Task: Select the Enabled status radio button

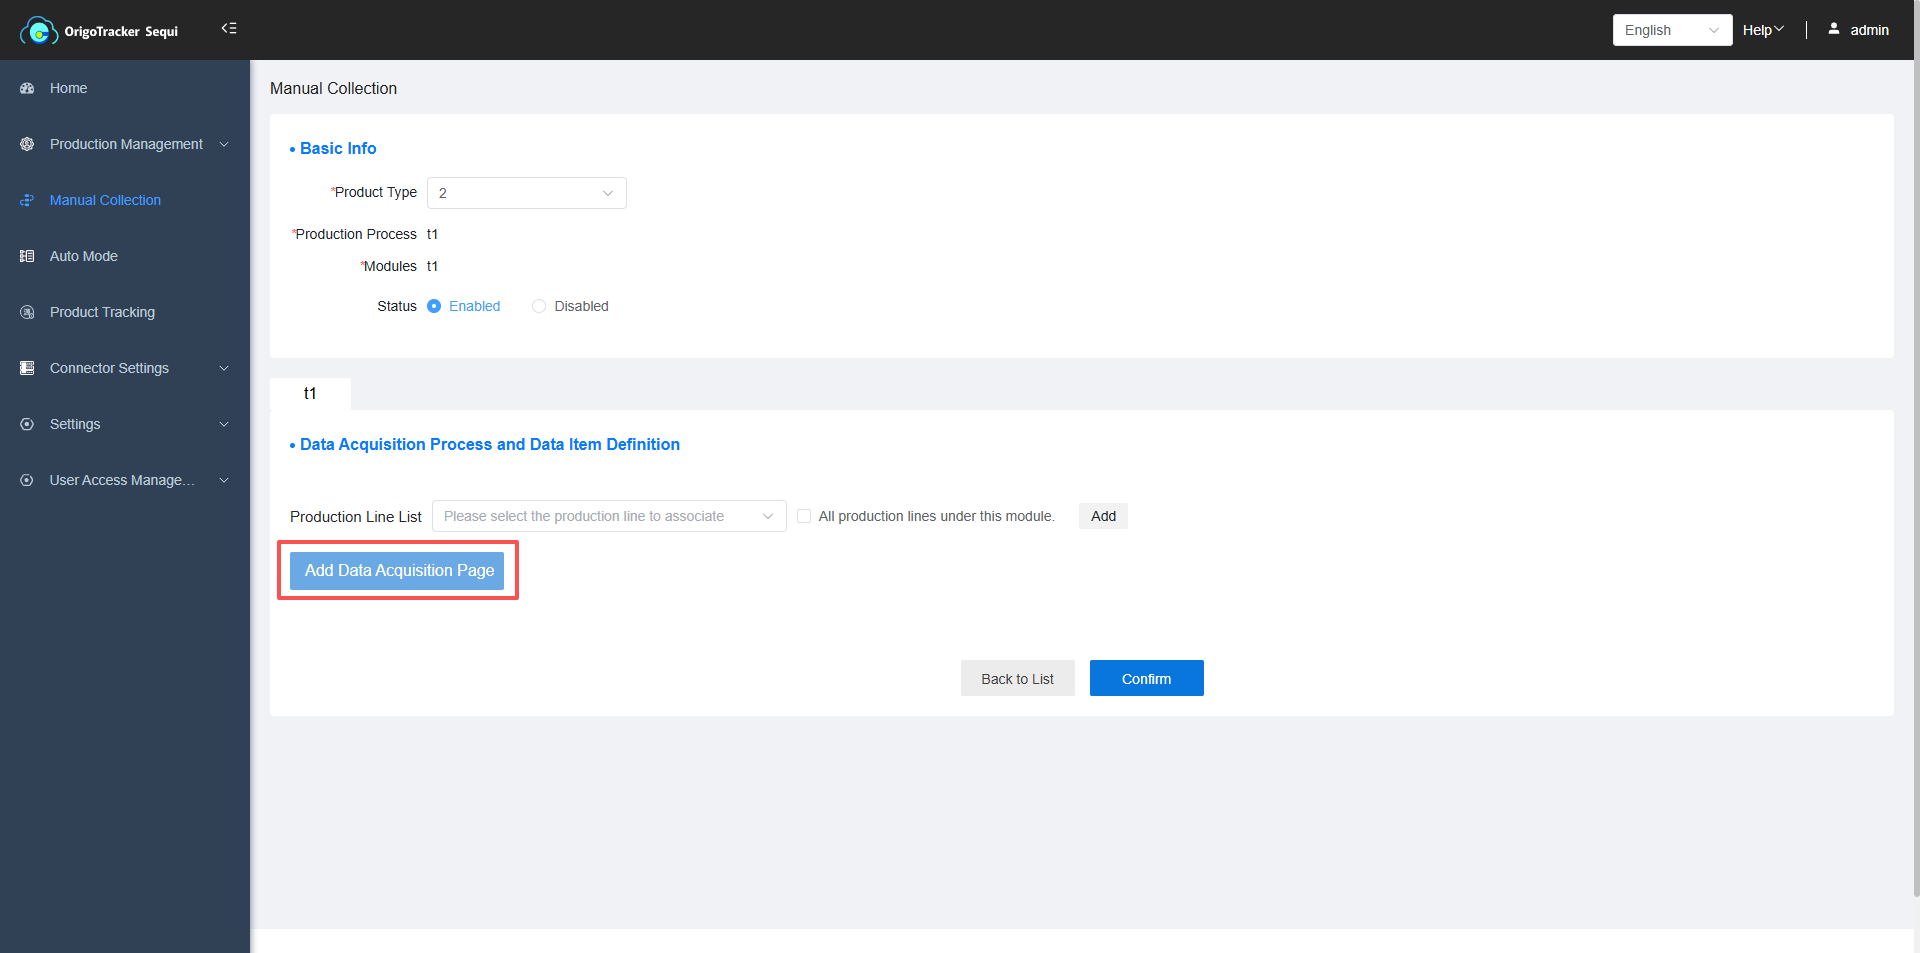Action: (x=434, y=306)
